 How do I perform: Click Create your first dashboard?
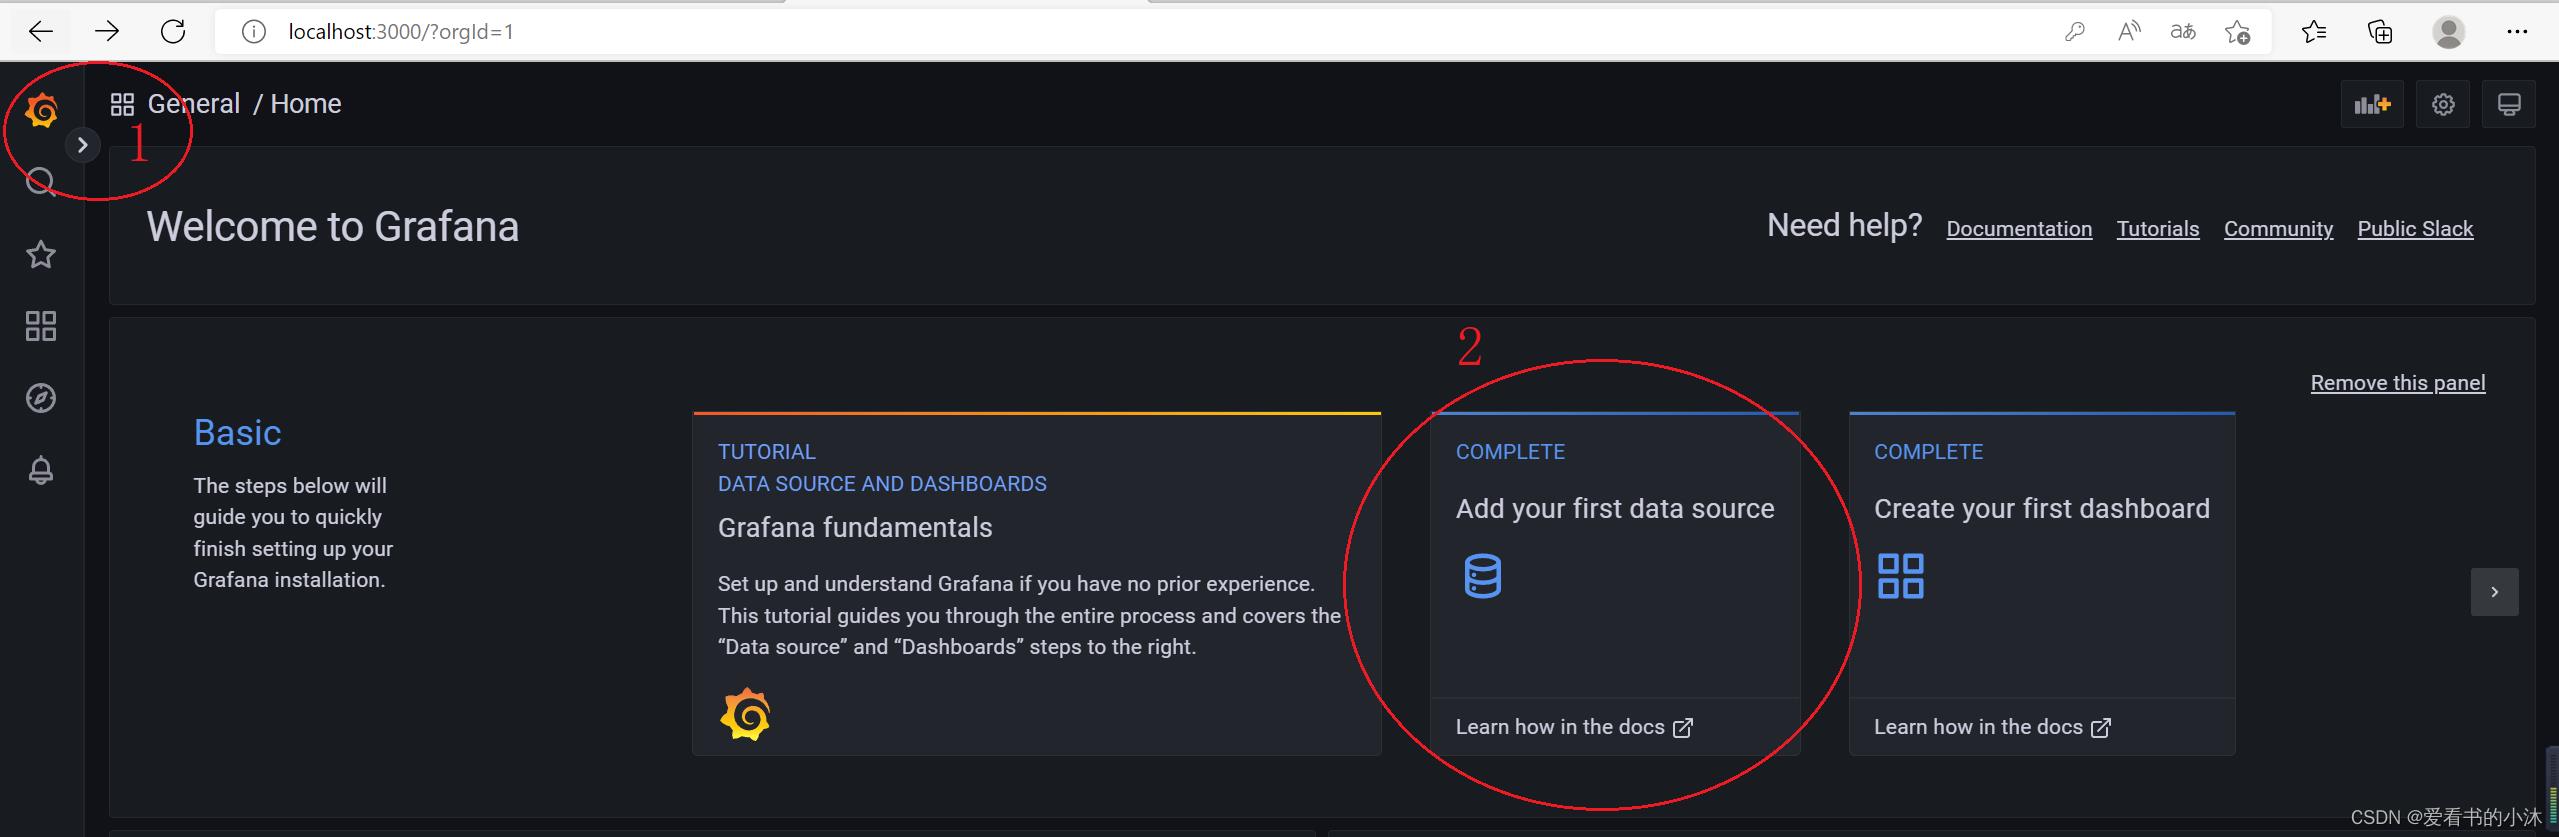2042,509
